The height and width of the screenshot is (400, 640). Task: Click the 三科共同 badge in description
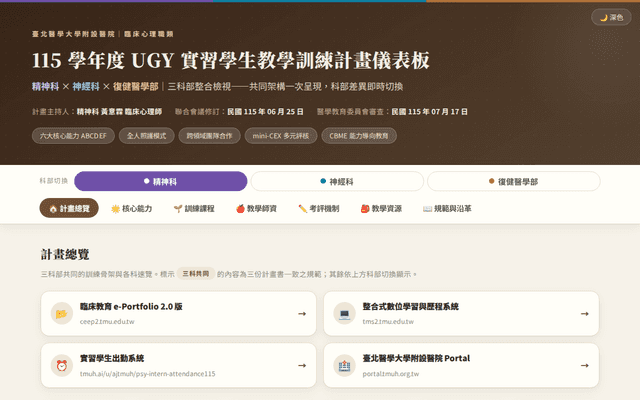(x=196, y=273)
